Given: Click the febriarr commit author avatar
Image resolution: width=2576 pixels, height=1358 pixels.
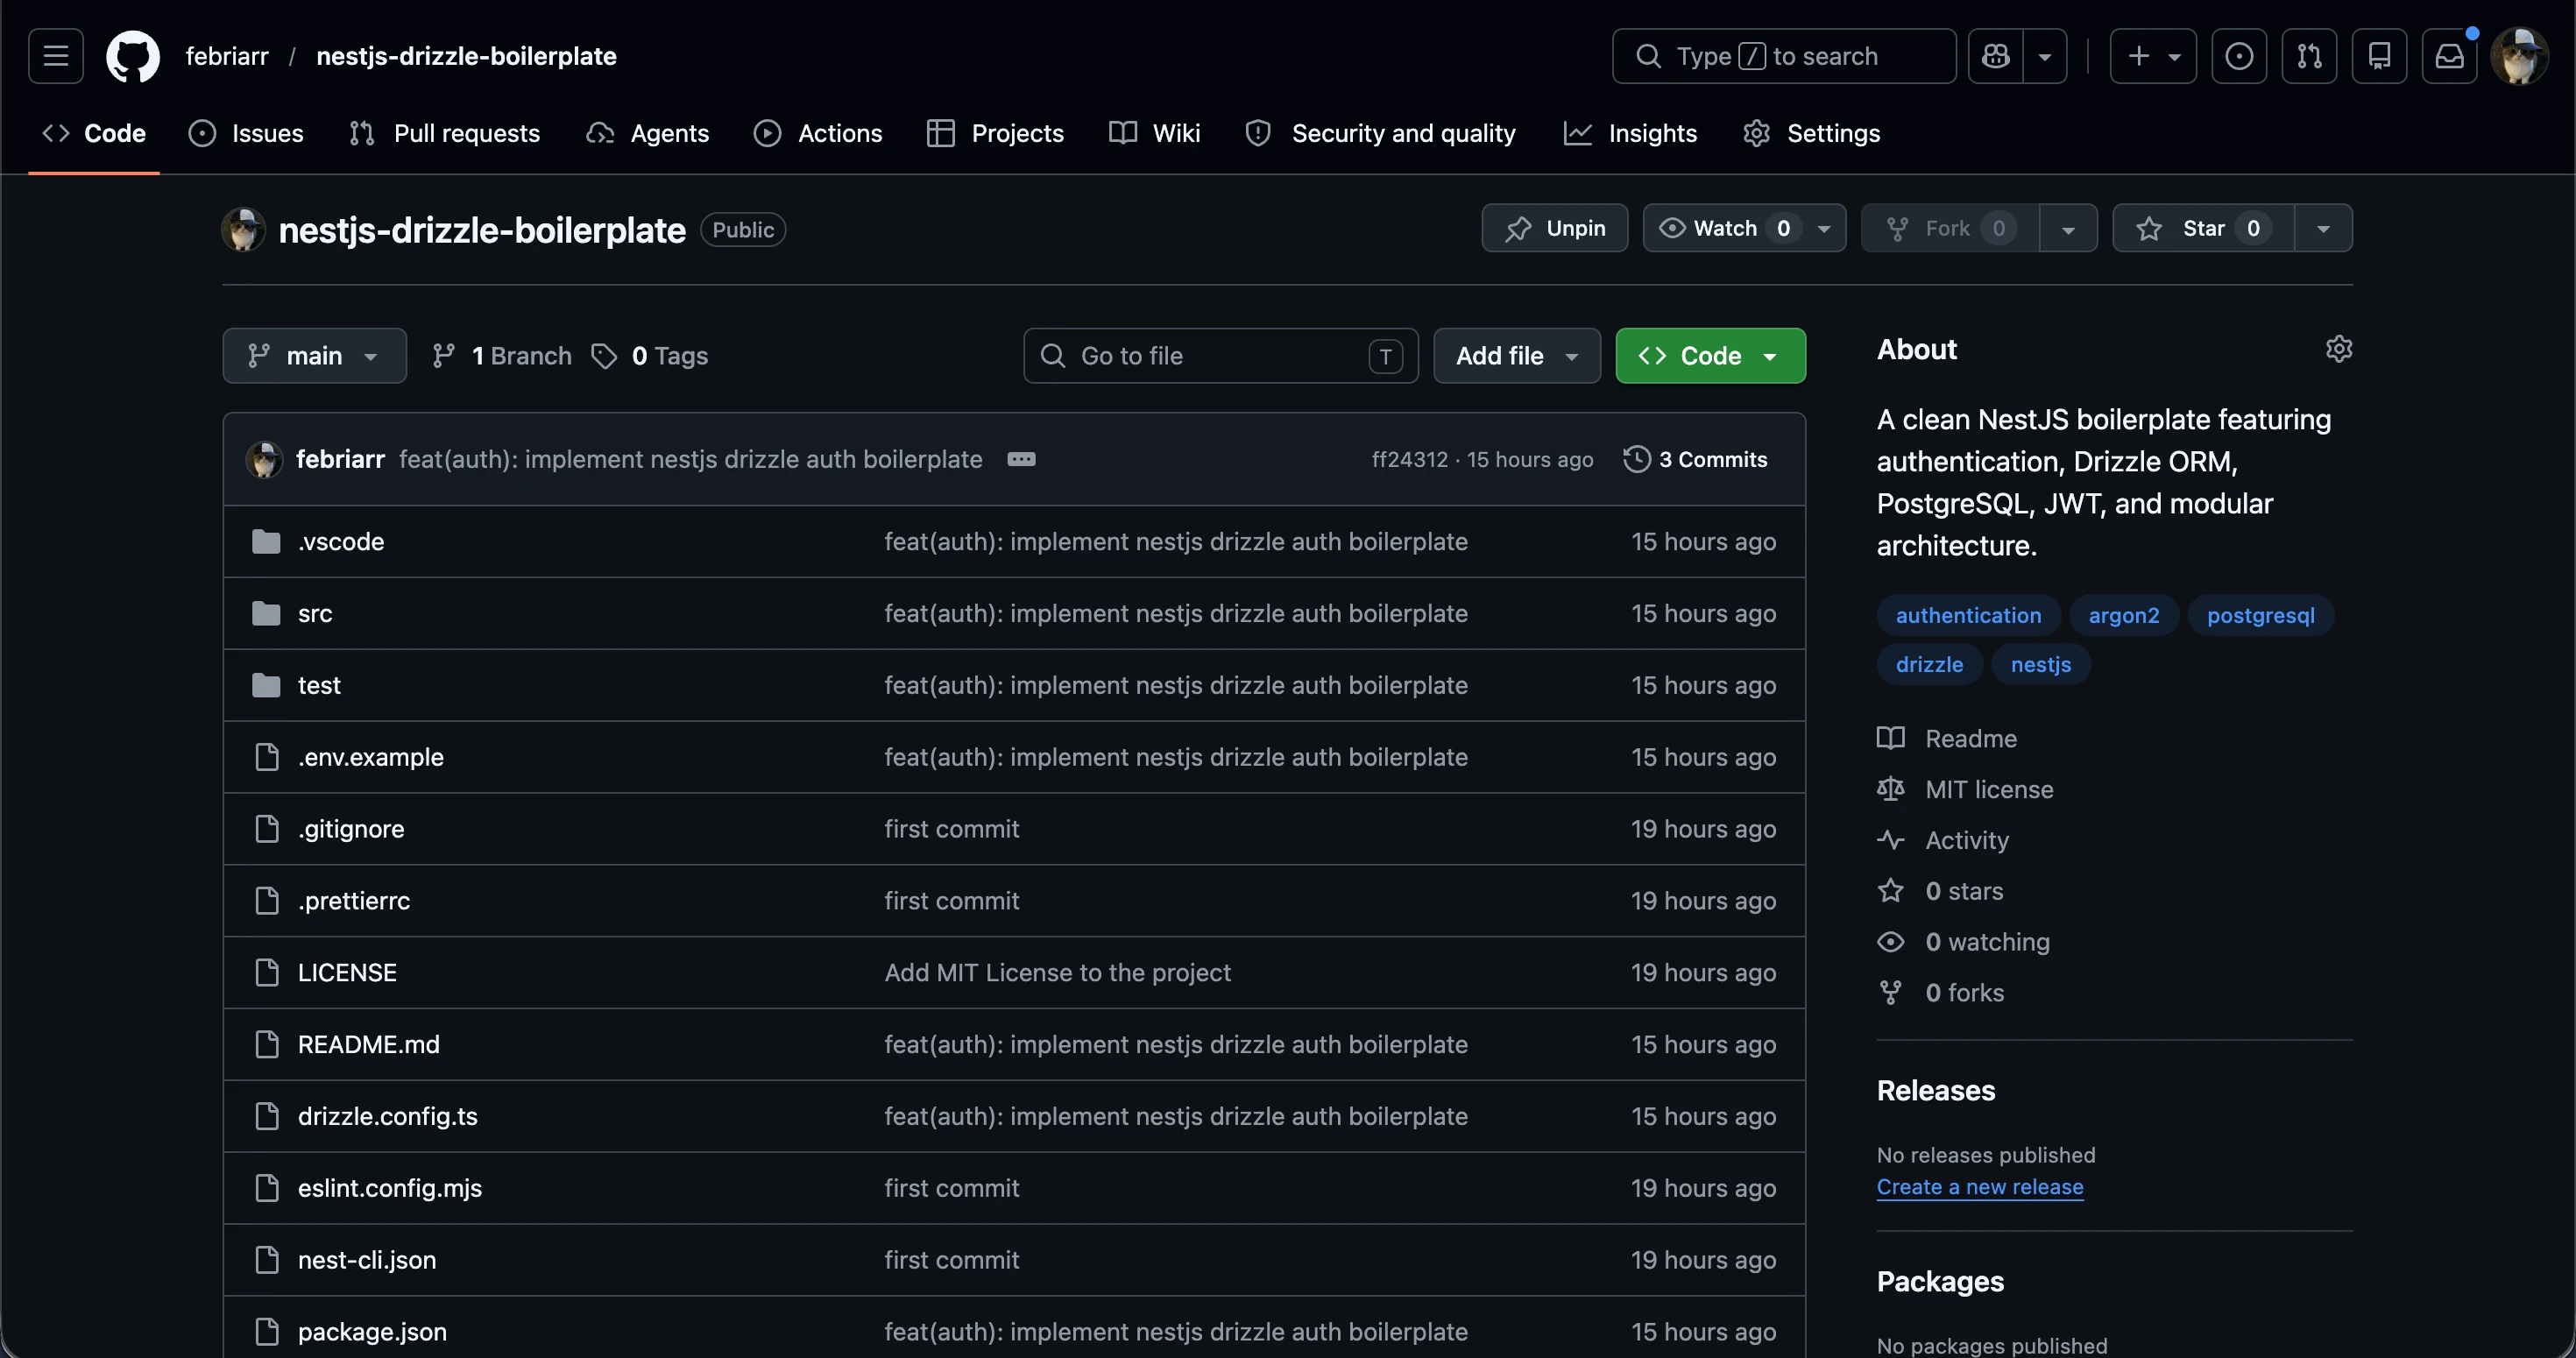Looking at the screenshot, I should (264, 459).
